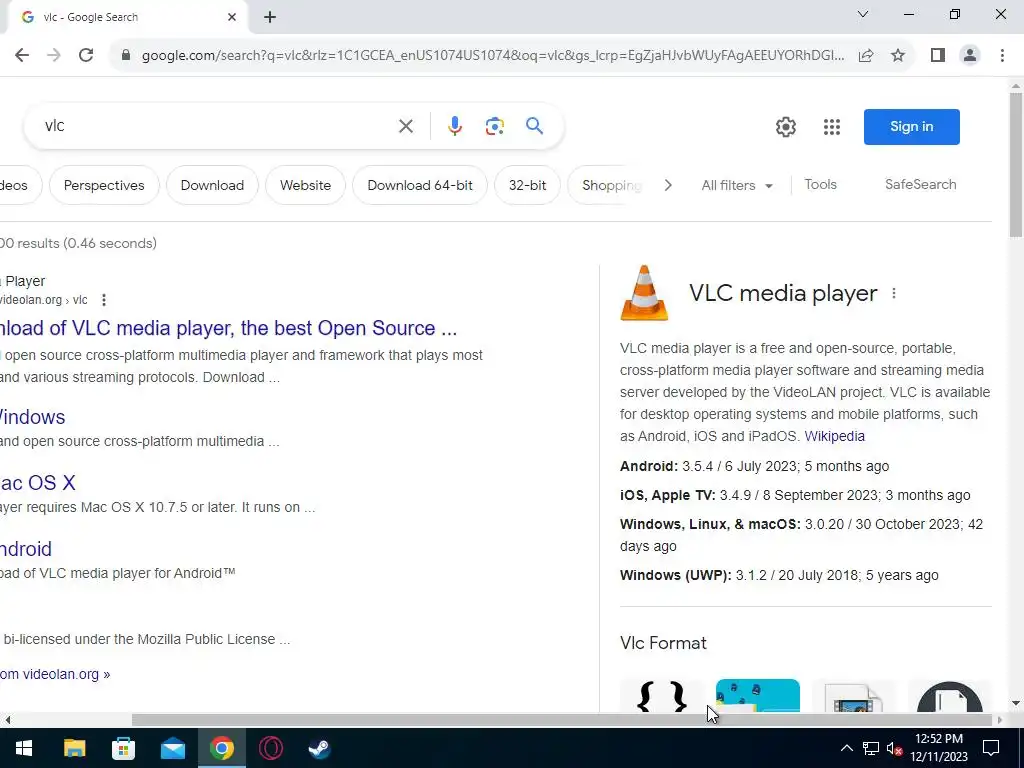Open result options for videolan.org
The image size is (1024, 768).
pos(104,300)
